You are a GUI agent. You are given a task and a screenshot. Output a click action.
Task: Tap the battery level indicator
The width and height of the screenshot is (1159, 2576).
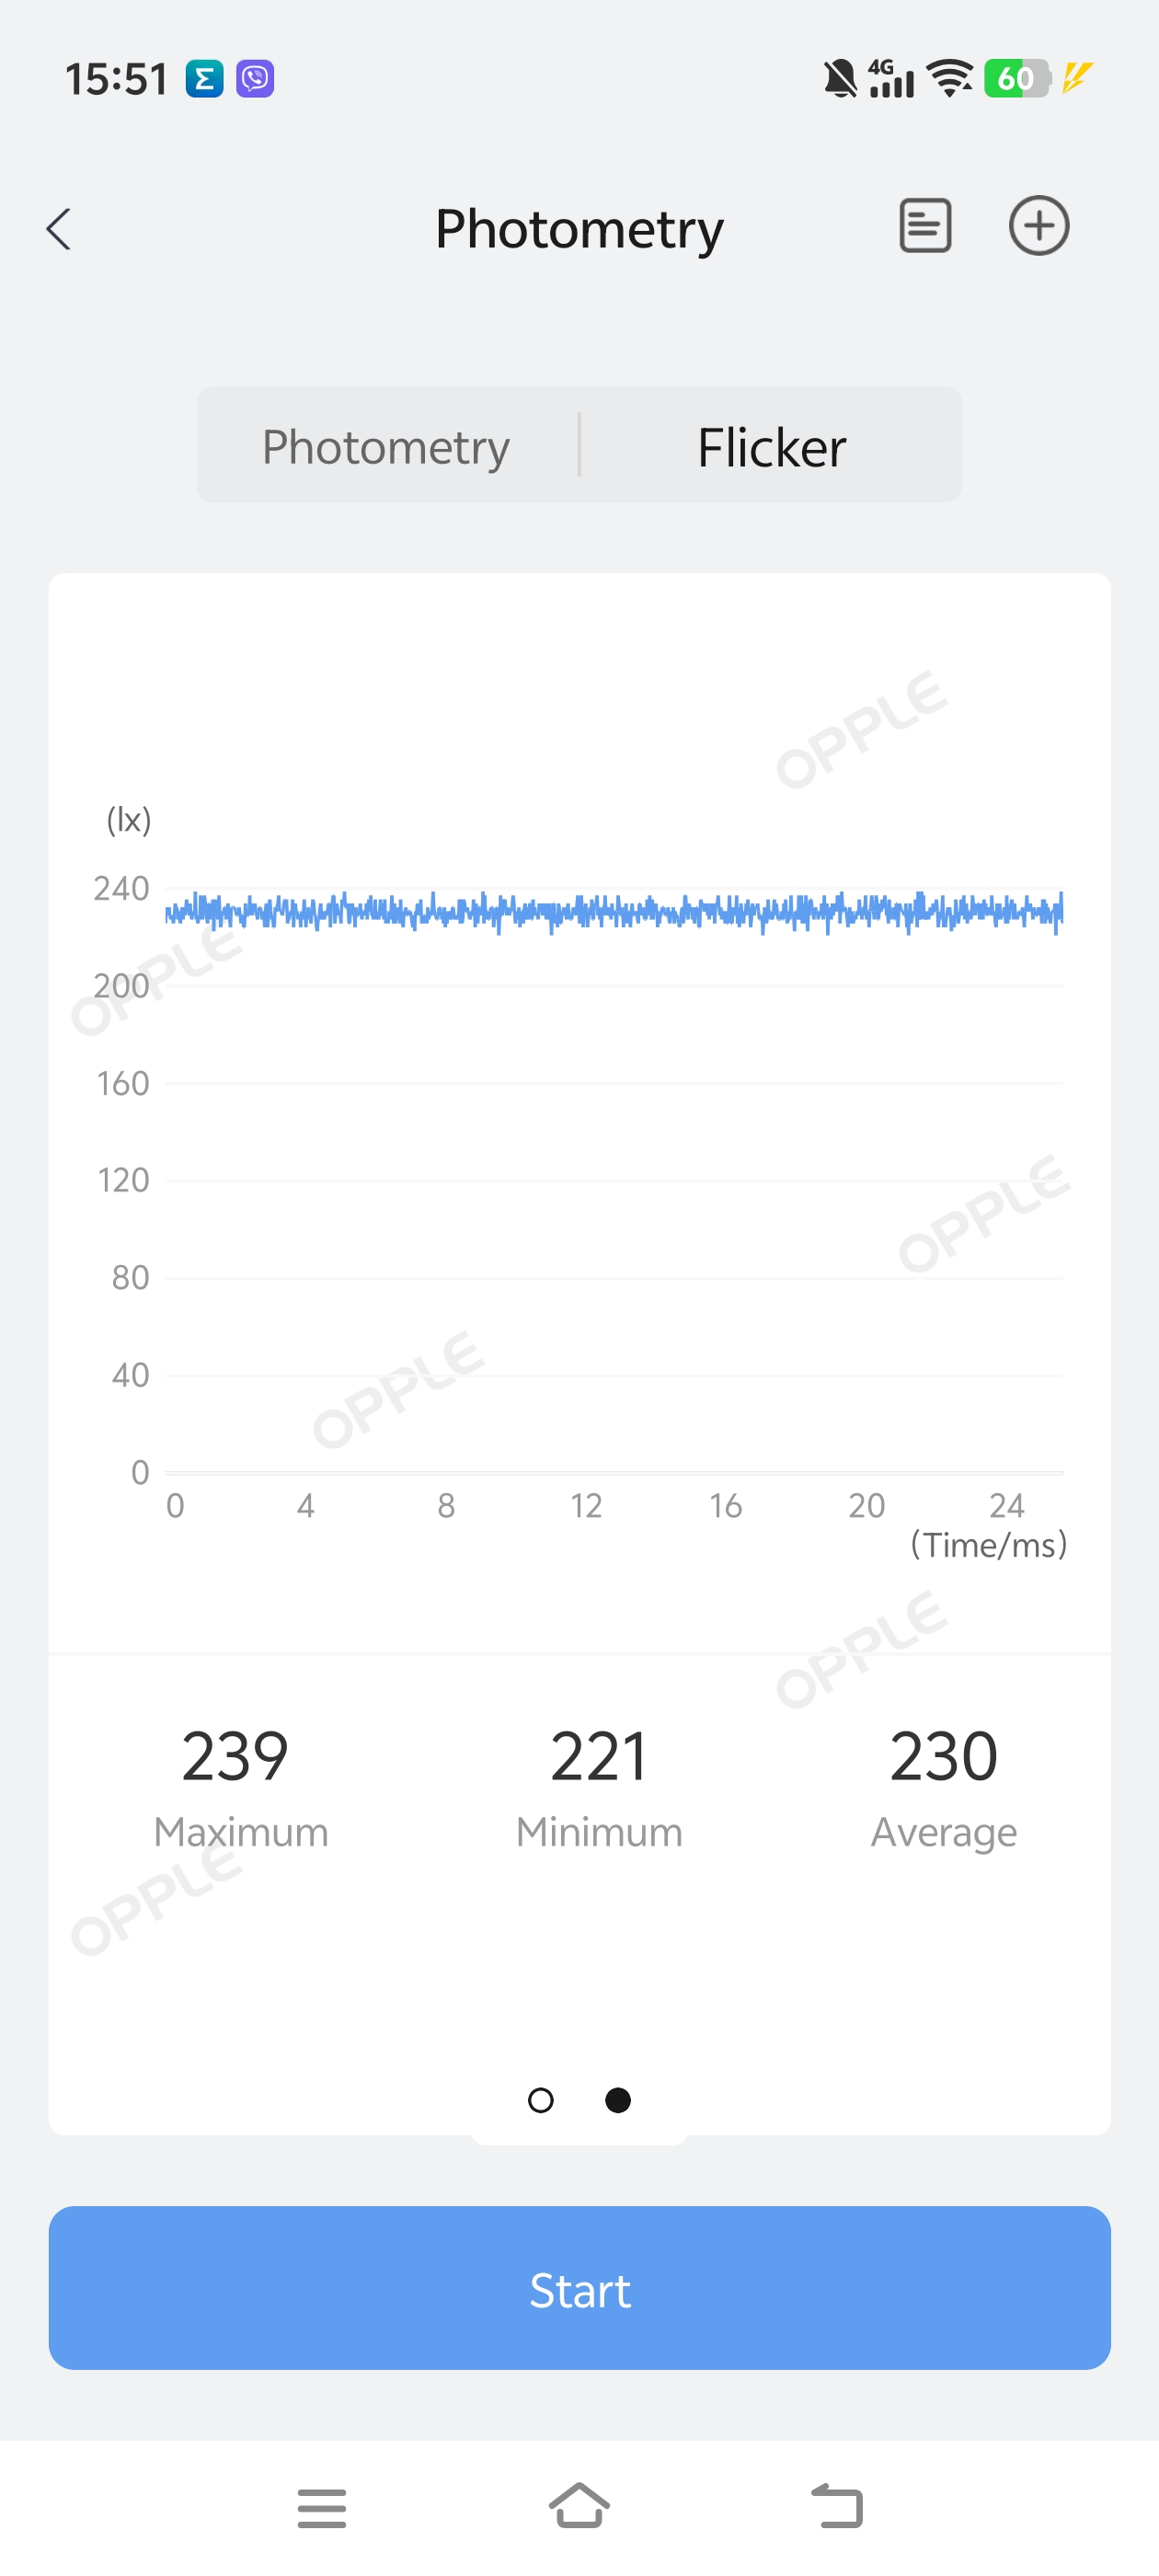pyautogui.click(x=1016, y=78)
